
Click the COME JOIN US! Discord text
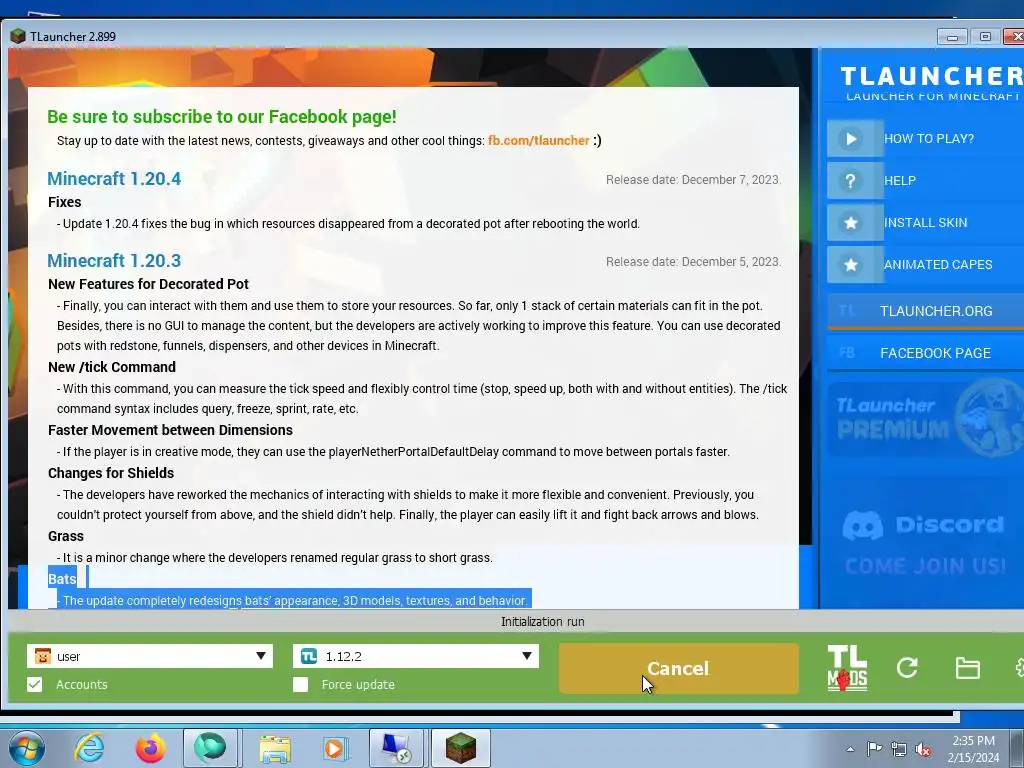click(x=925, y=566)
